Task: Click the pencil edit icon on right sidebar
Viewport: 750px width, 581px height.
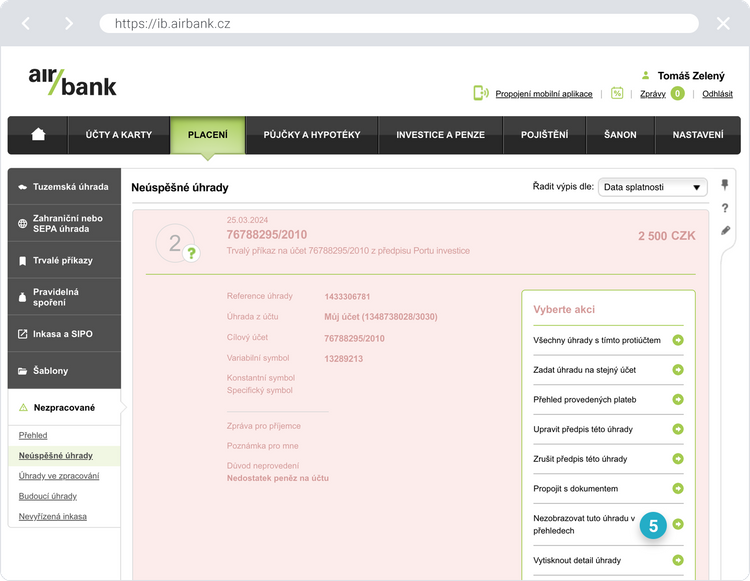Action: click(x=725, y=230)
